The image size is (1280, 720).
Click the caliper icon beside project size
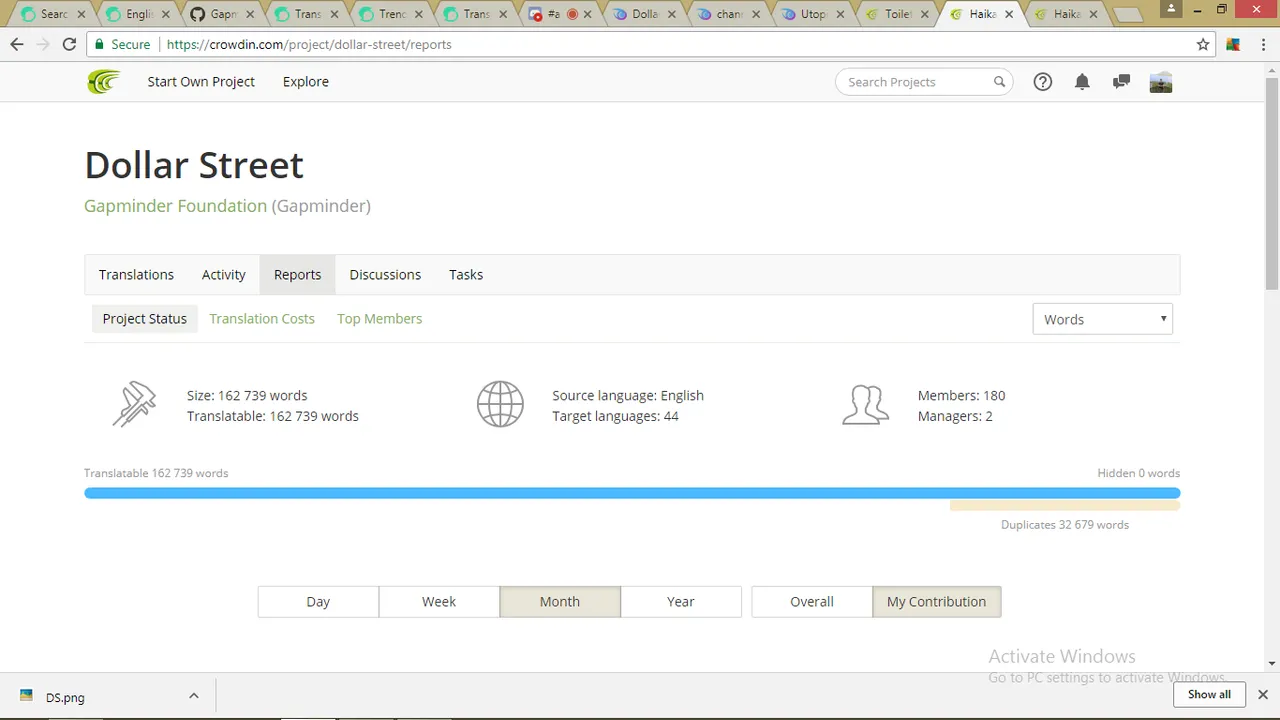pyautogui.click(x=134, y=405)
